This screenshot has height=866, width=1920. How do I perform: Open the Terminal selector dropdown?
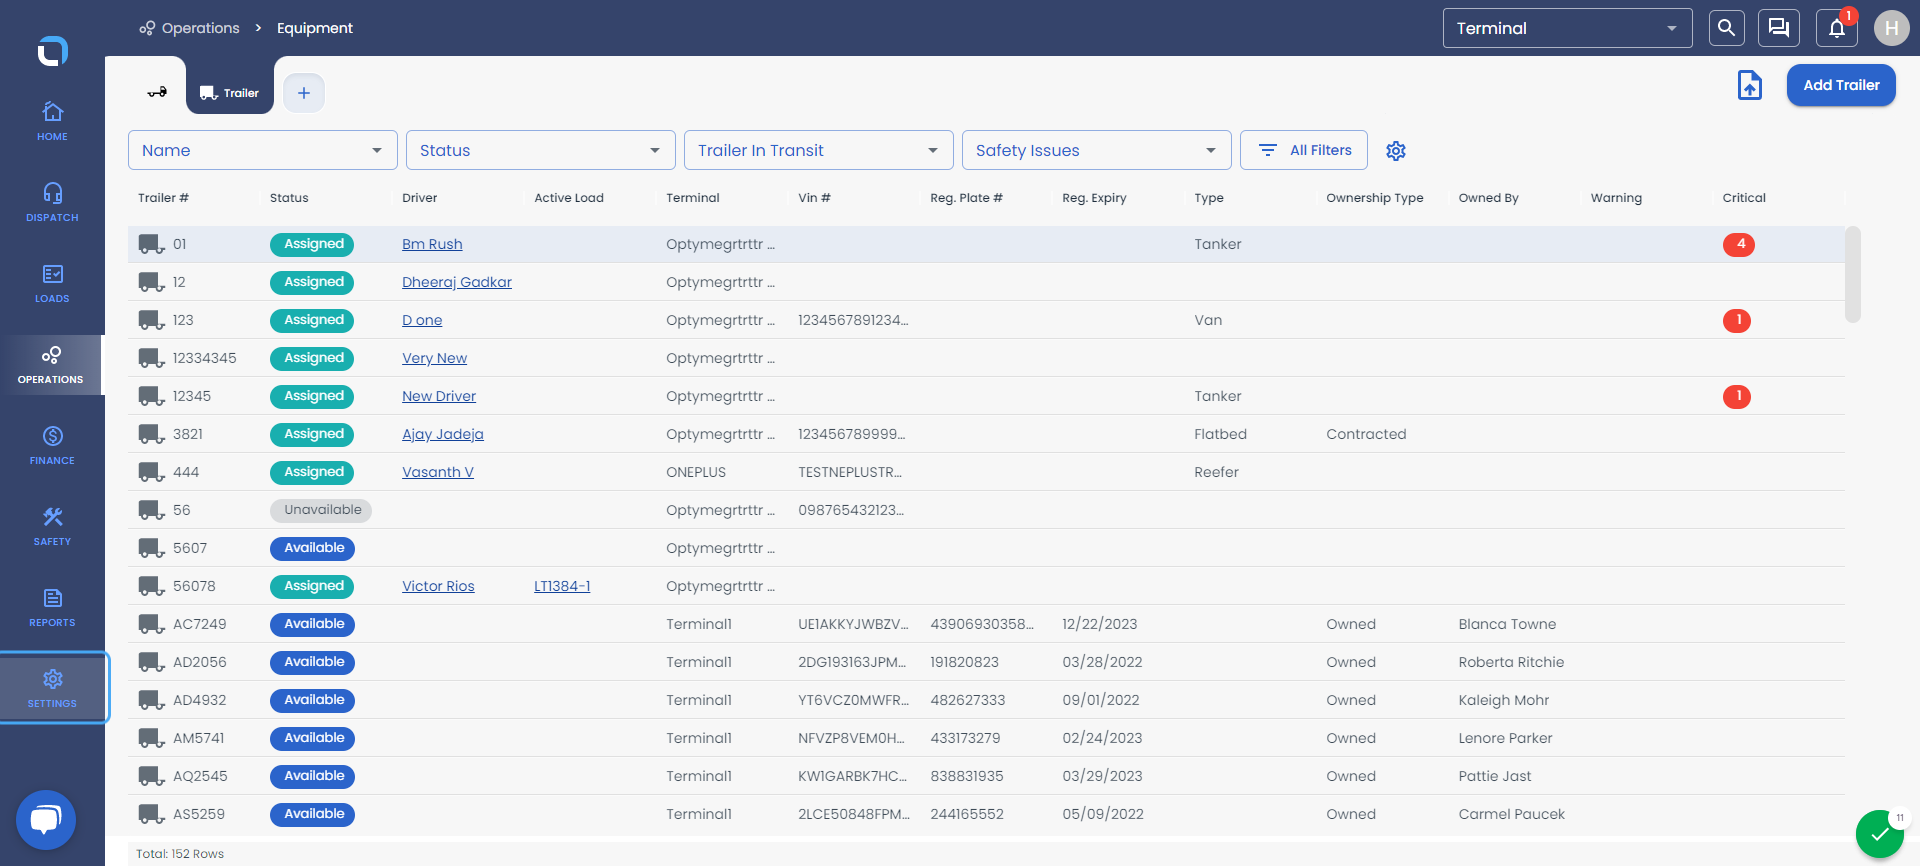click(x=1567, y=28)
